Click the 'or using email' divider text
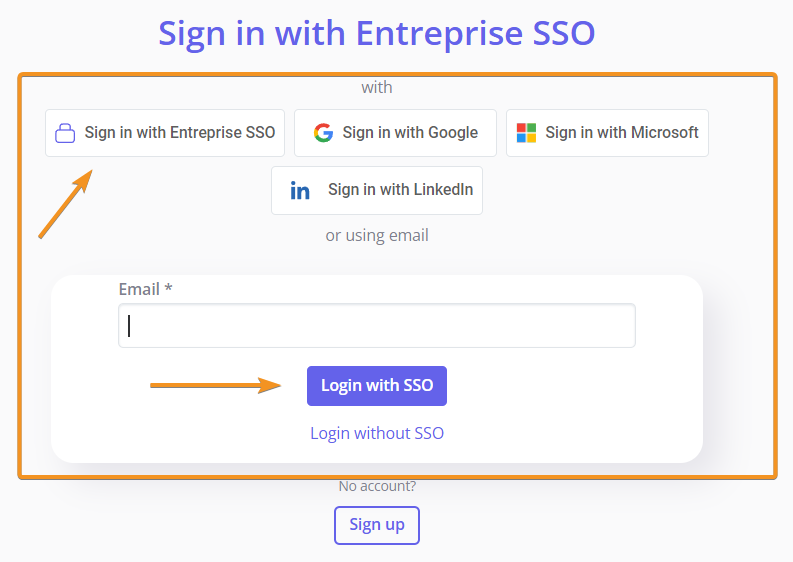 tap(377, 236)
